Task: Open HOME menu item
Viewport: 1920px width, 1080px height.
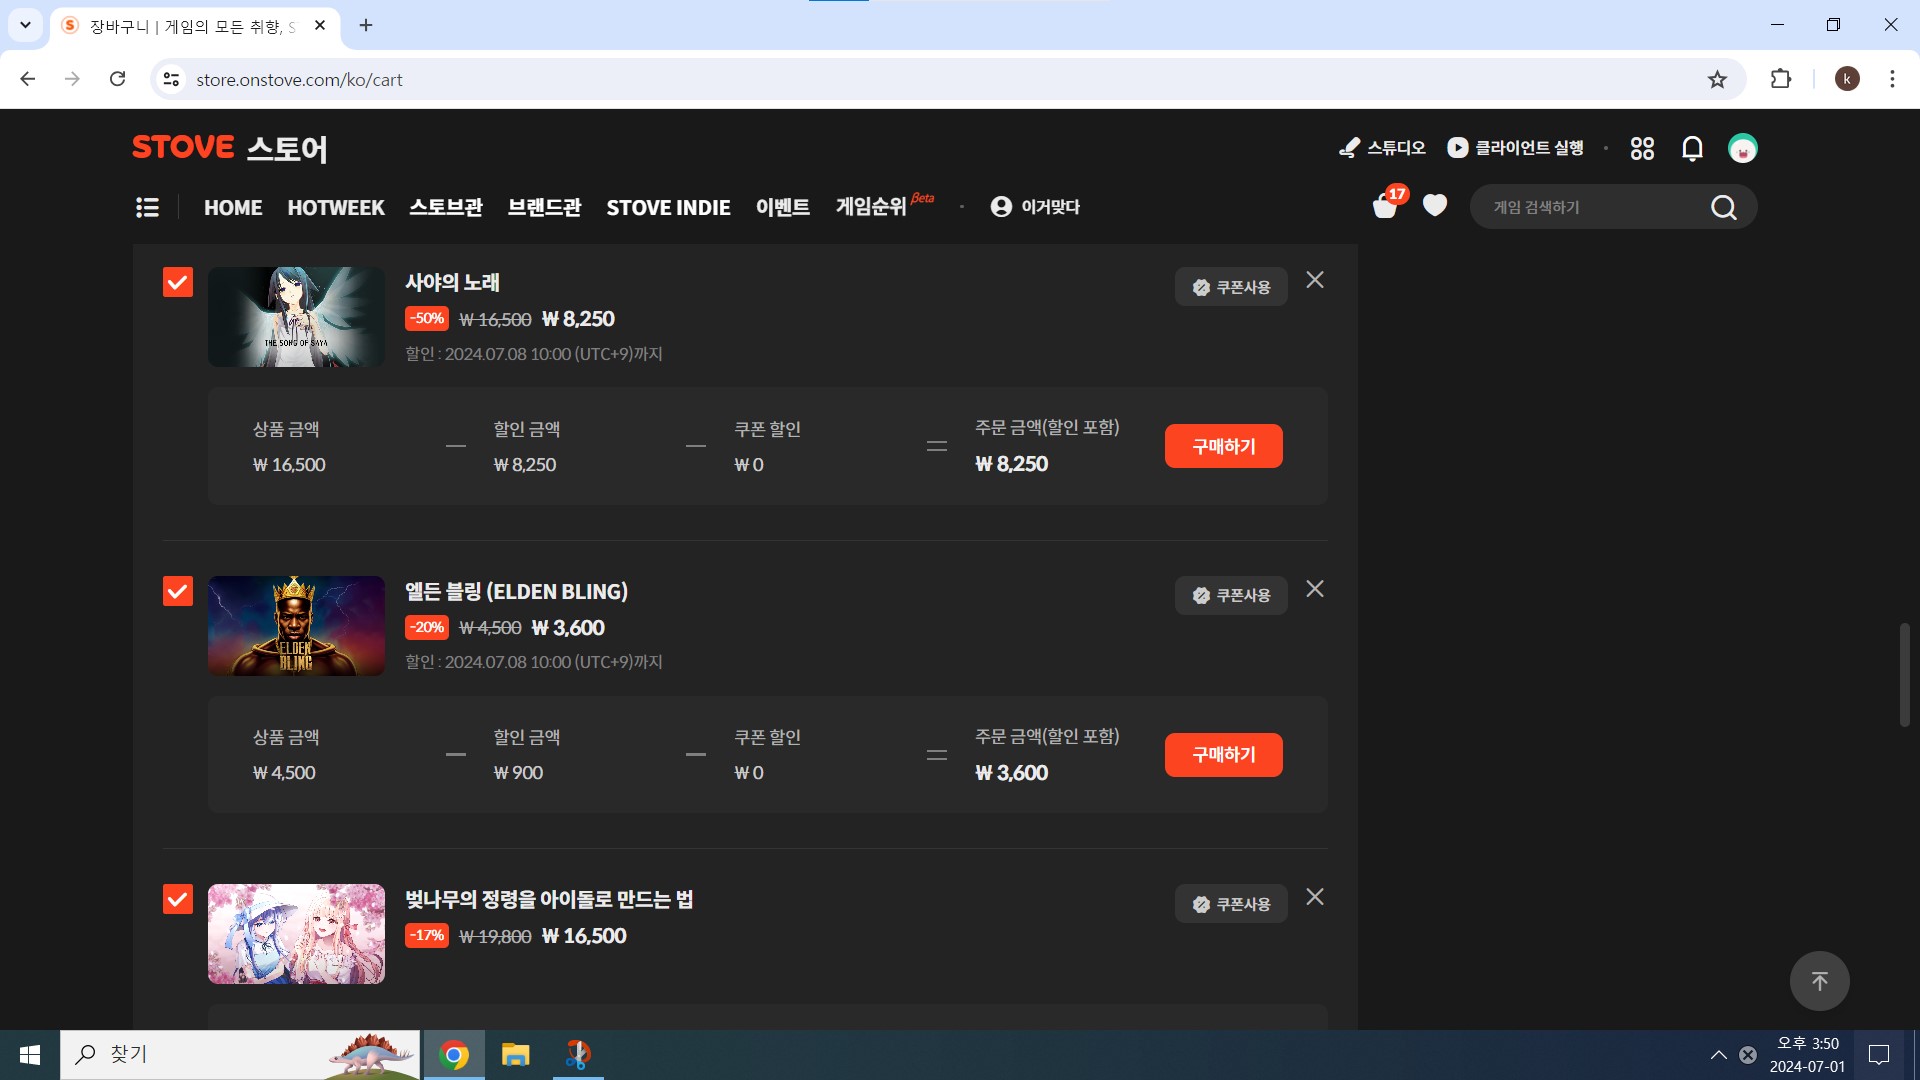Action: pos(233,207)
